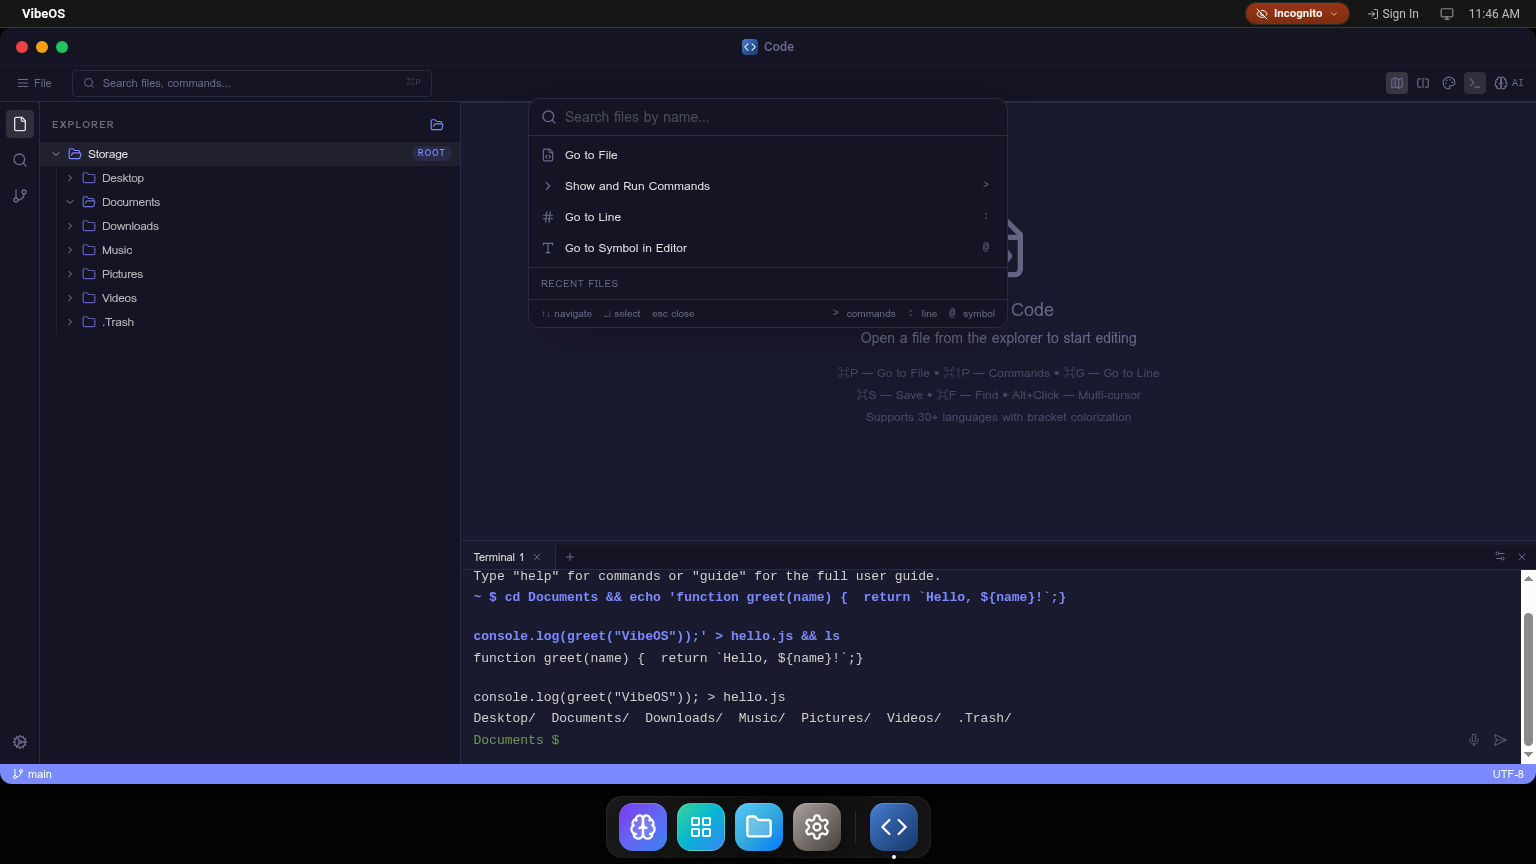Open the Incognito dropdown in the menu bar
The image size is (1536, 864).
click(1297, 14)
